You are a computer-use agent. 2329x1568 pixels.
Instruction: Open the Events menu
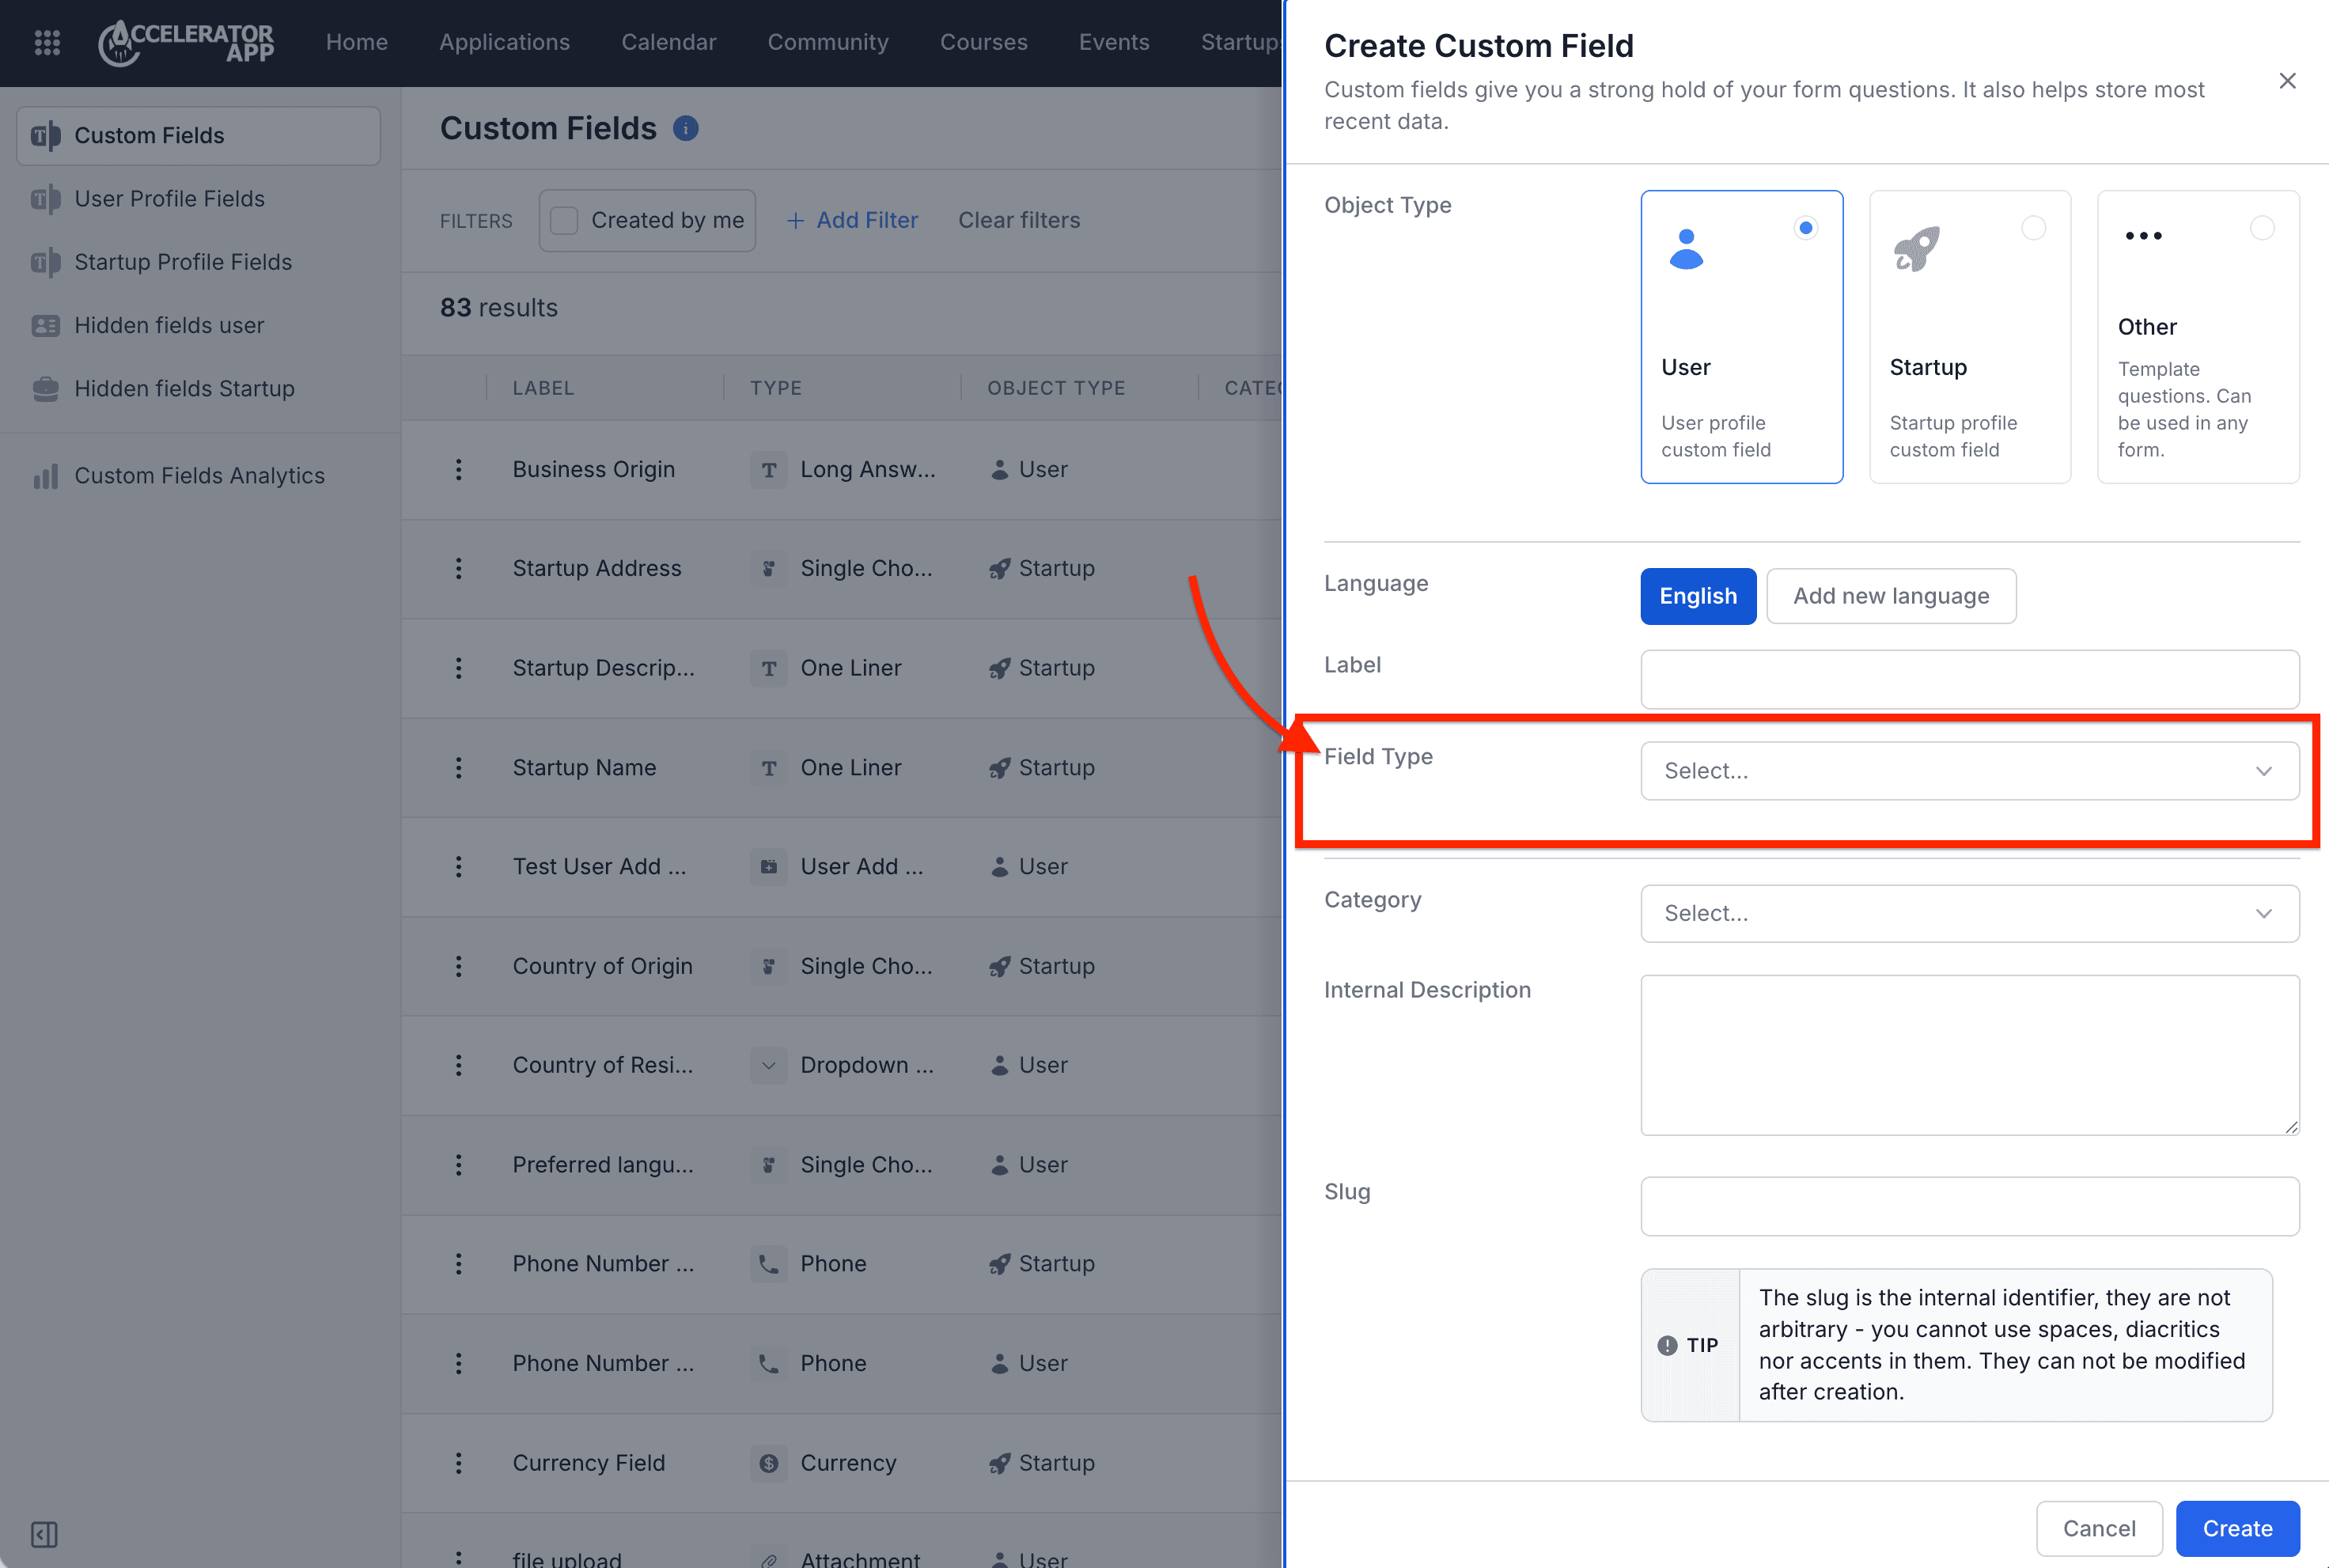1114,42
